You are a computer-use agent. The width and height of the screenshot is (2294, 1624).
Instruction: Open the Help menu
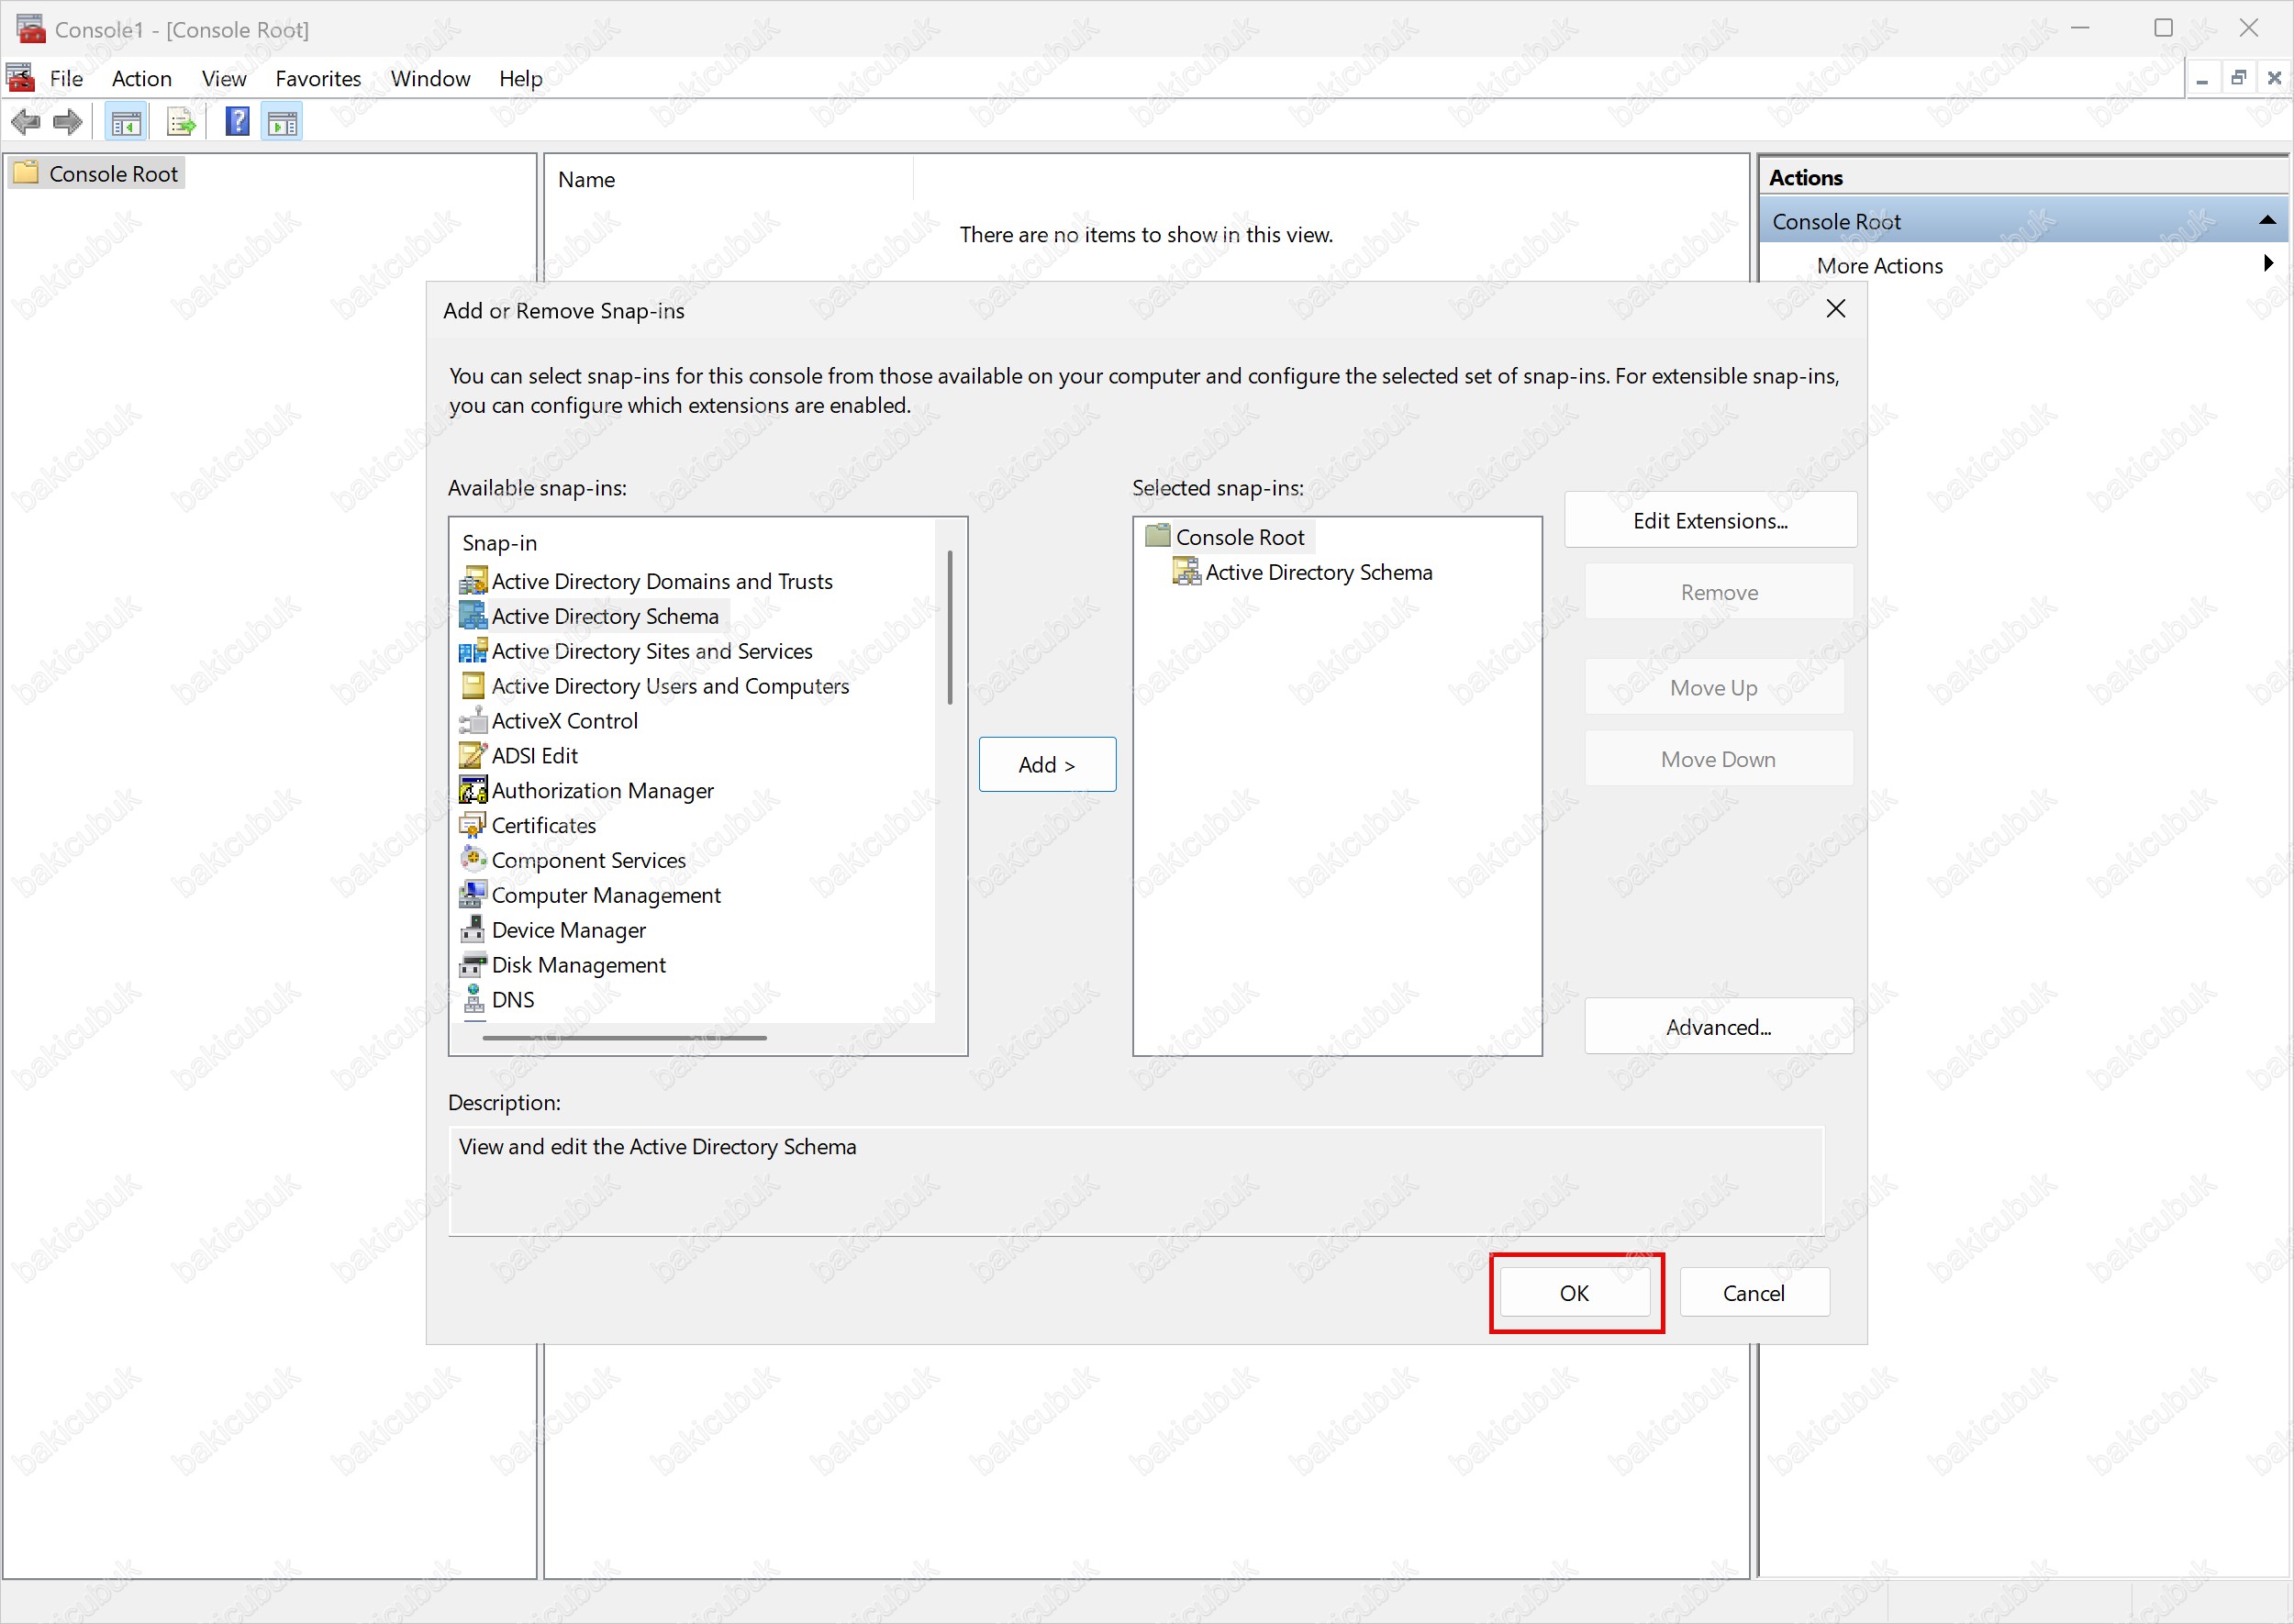tap(520, 78)
